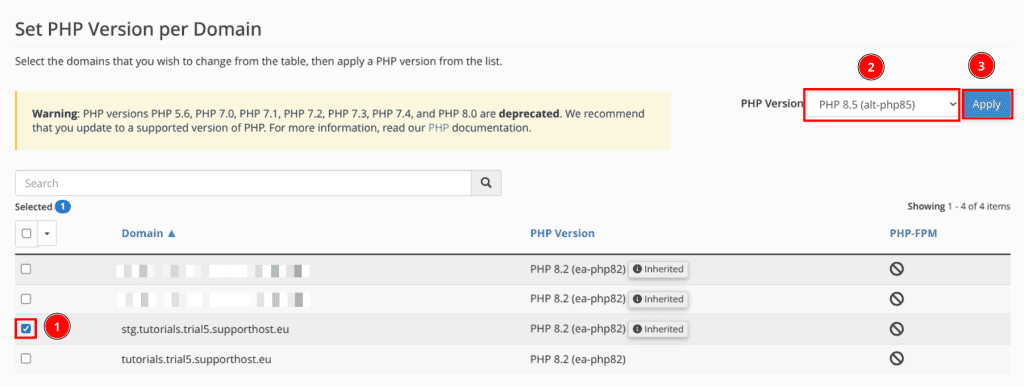Image resolution: width=1024 pixels, height=387 pixels.
Task: Click the Selected count badge
Action: tap(63, 207)
